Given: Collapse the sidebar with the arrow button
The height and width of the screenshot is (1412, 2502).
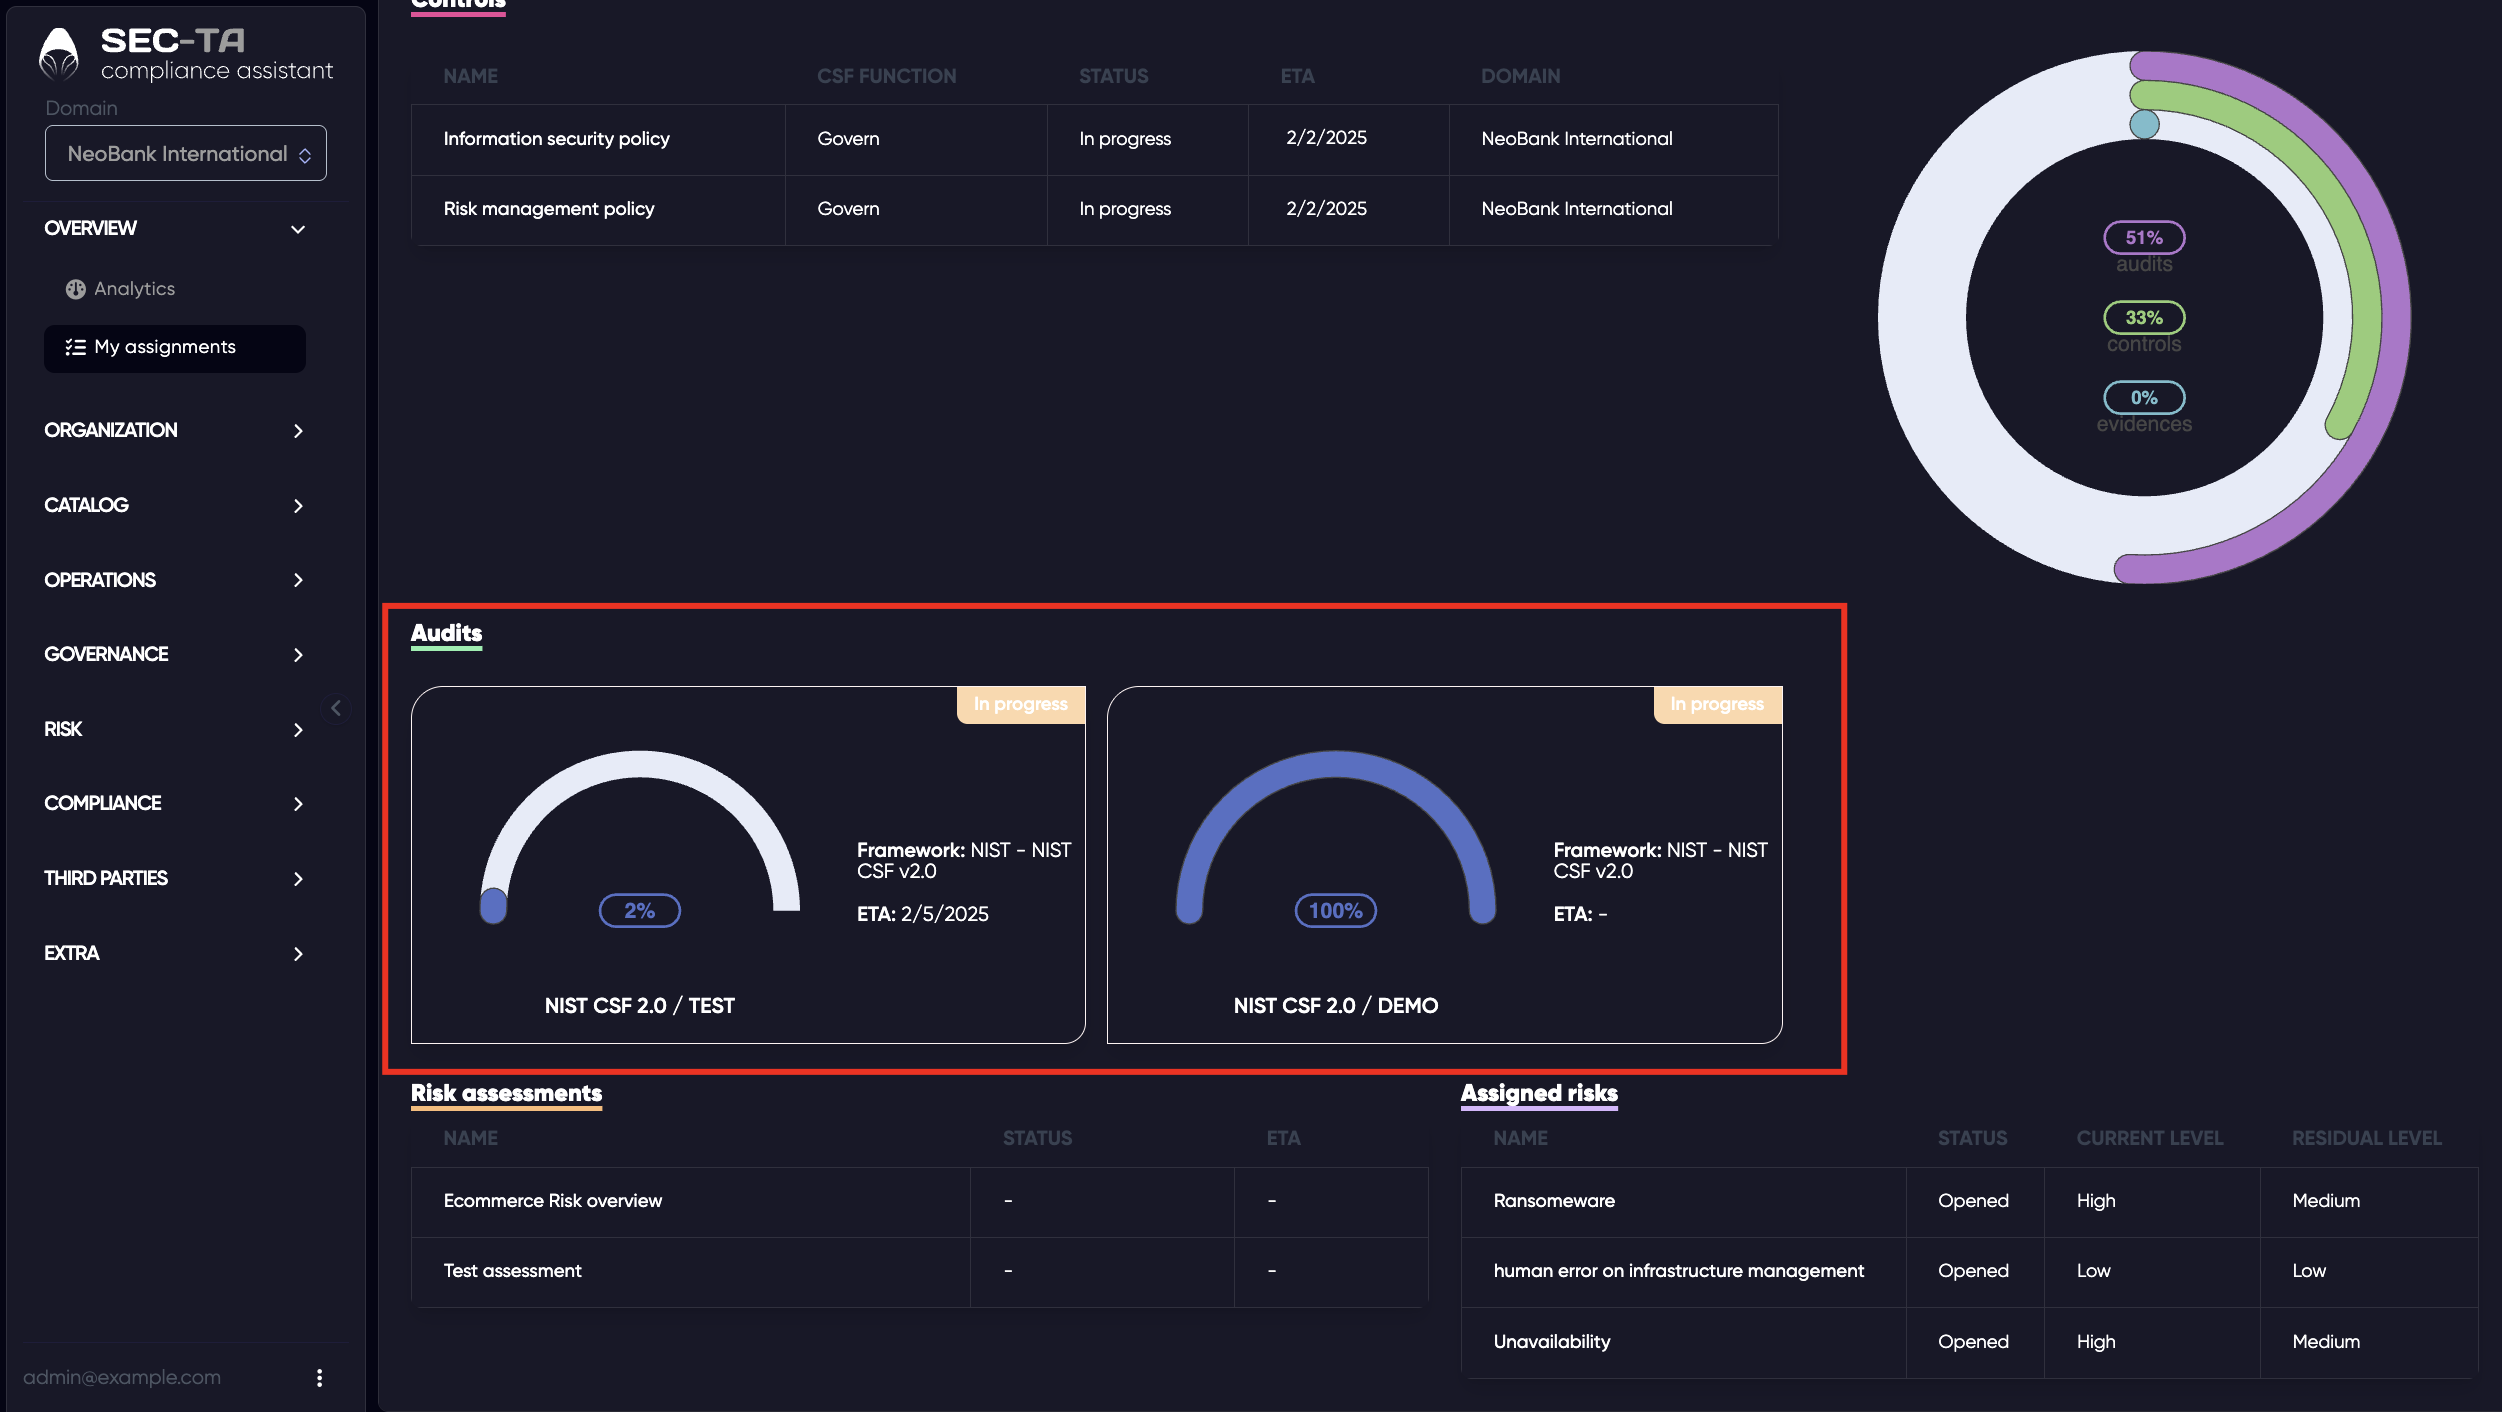Looking at the screenshot, I should click(336, 708).
